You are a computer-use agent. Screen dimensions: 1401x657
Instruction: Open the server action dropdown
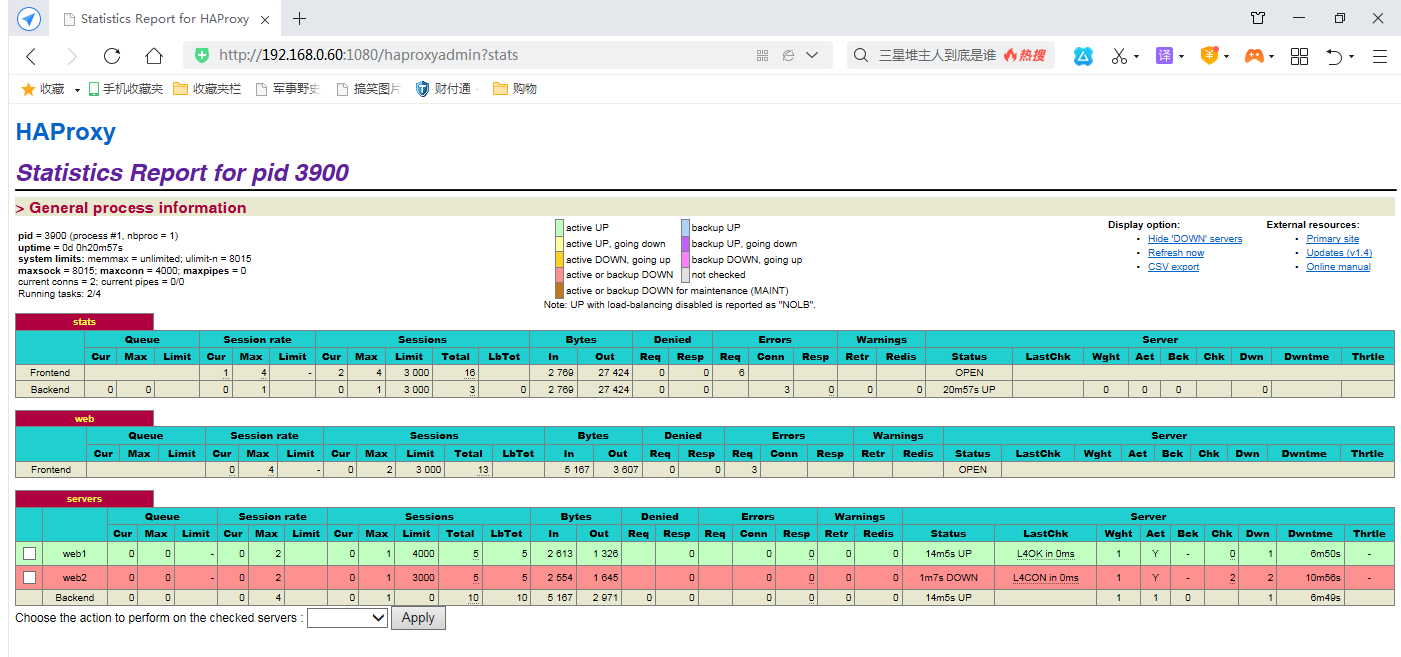click(347, 618)
